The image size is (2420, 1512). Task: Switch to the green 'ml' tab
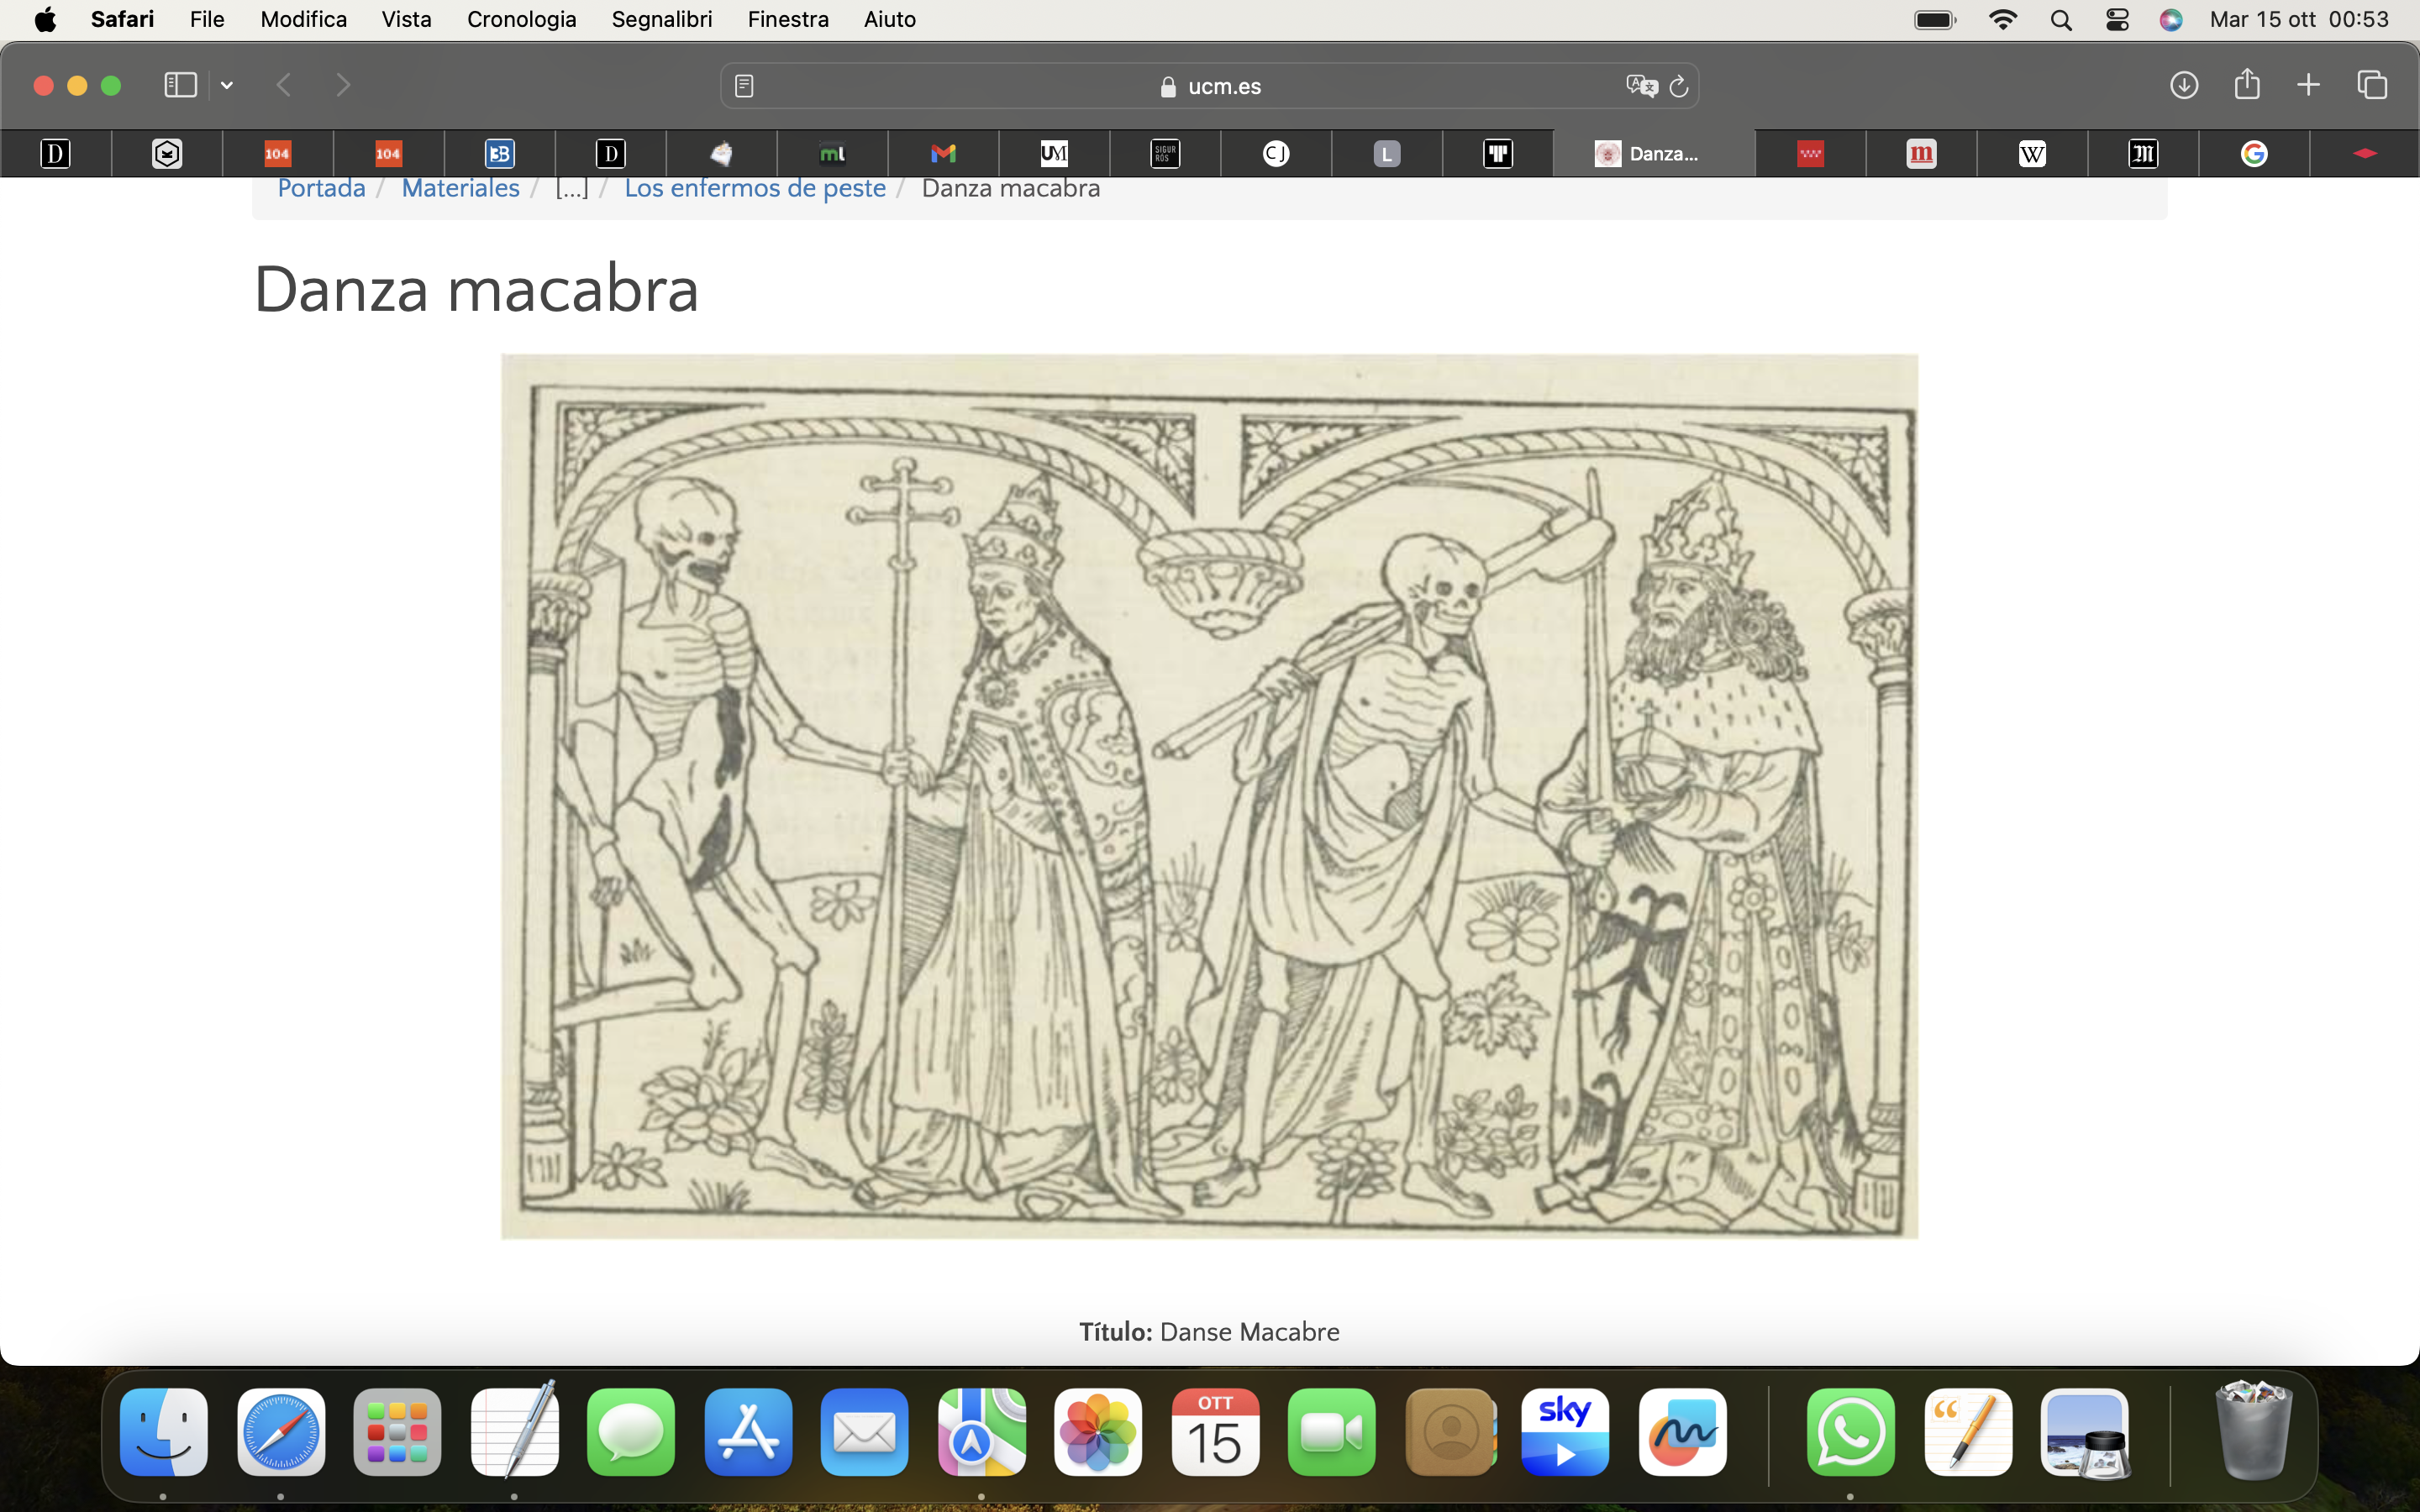(832, 153)
